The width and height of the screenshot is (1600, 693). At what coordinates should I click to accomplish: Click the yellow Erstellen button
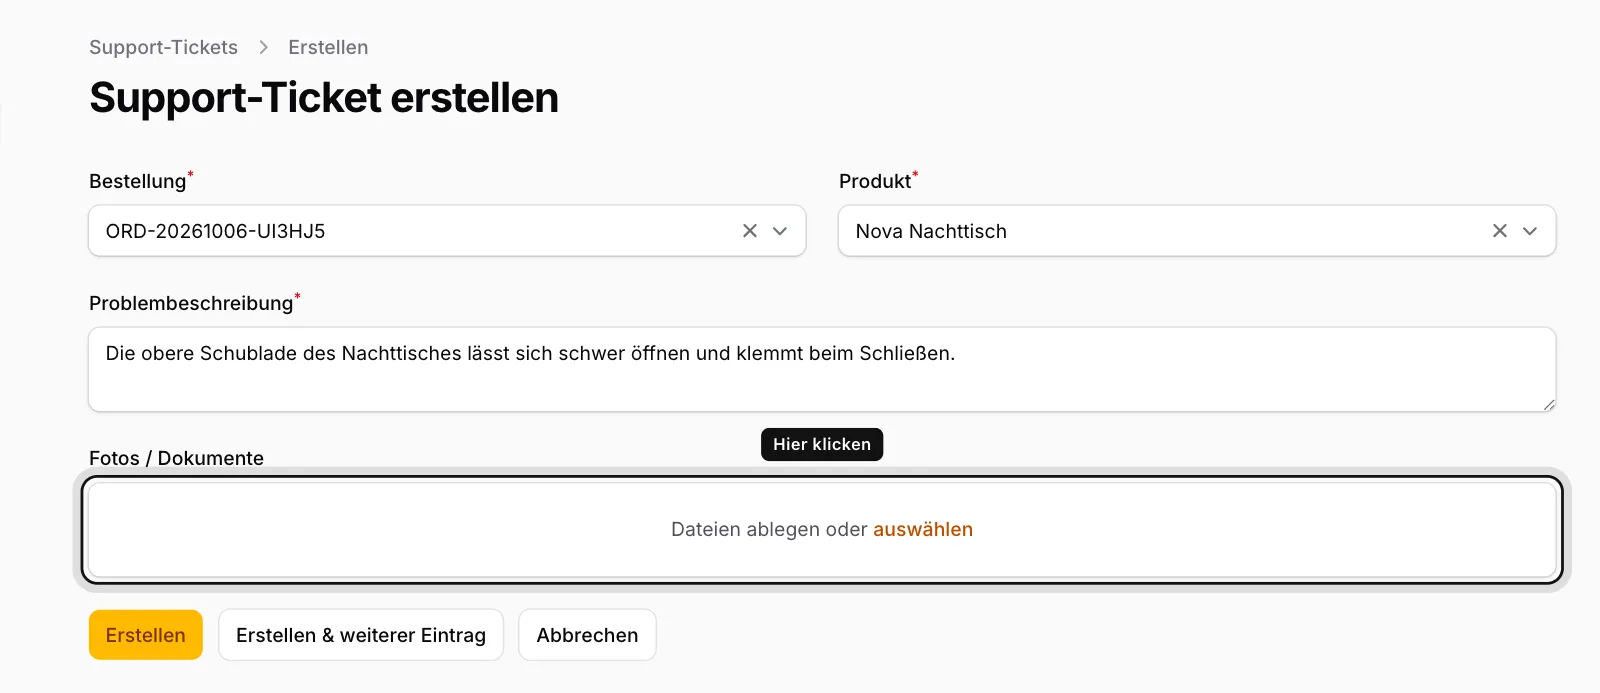[146, 635]
